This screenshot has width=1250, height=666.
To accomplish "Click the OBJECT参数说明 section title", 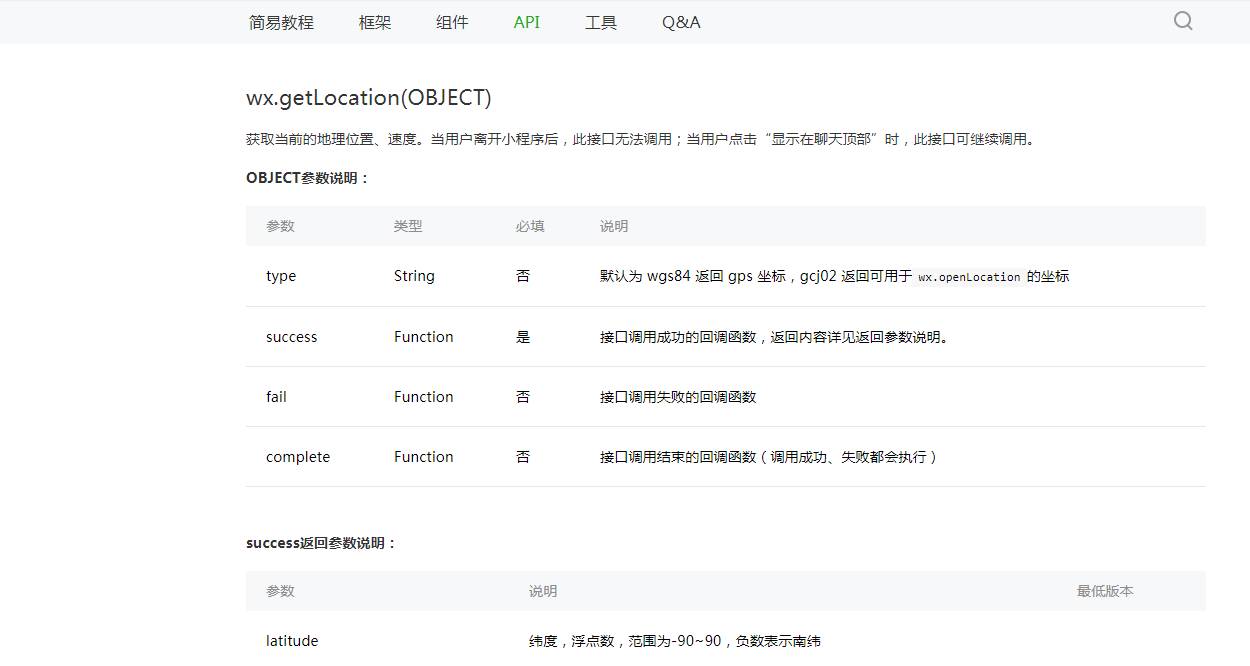I will (308, 178).
